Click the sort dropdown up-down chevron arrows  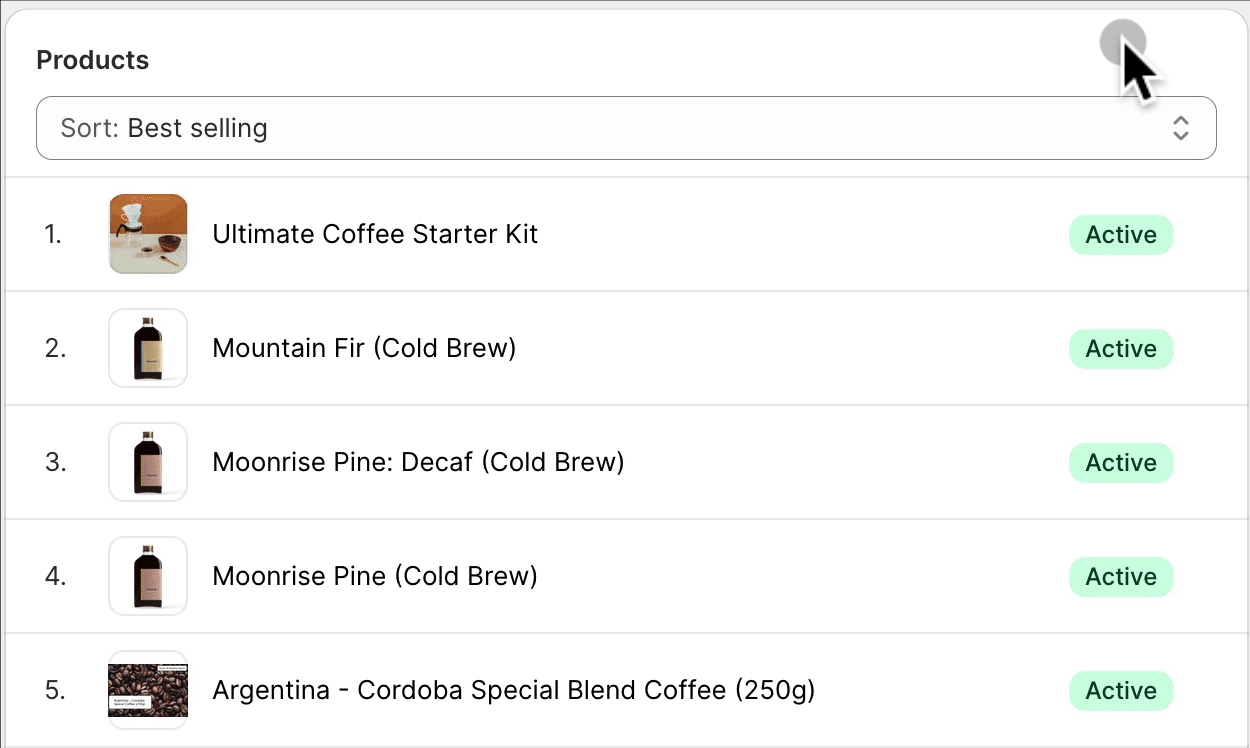(1180, 128)
